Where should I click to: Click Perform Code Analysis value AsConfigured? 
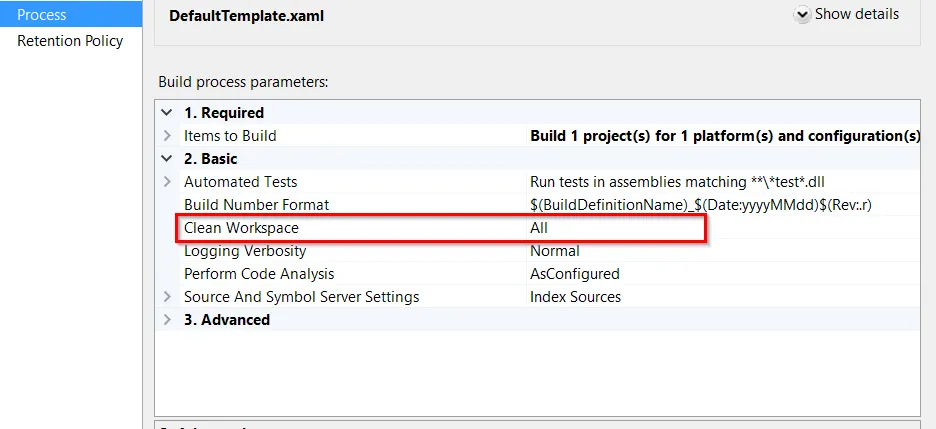coord(574,274)
